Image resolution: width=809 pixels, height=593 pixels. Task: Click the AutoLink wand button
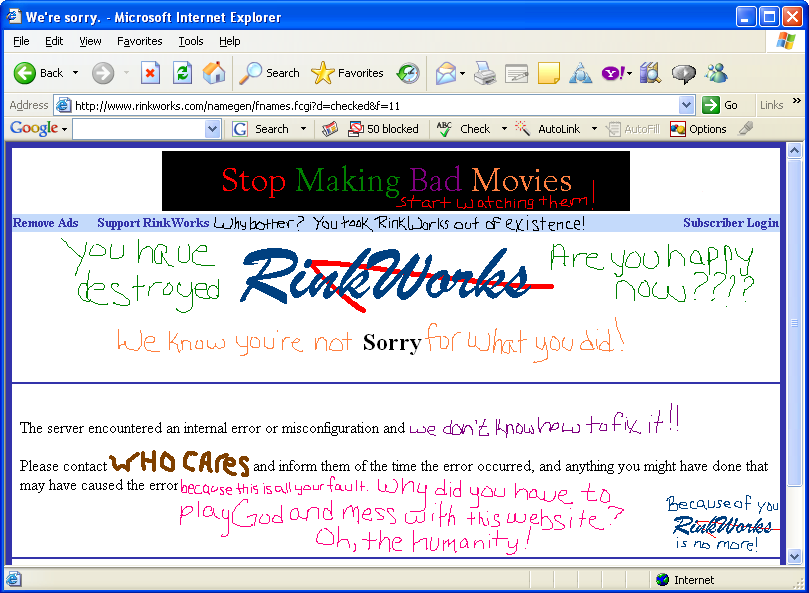click(548, 129)
